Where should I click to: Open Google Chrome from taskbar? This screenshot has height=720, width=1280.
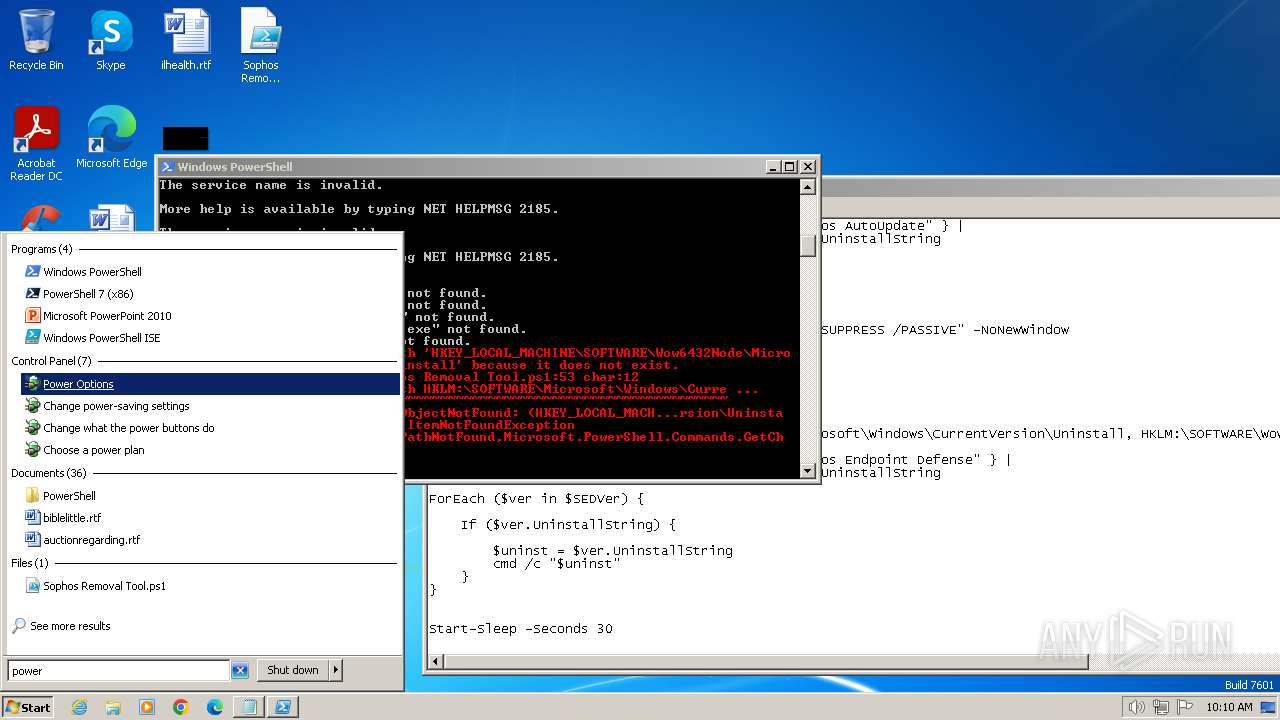pos(181,707)
